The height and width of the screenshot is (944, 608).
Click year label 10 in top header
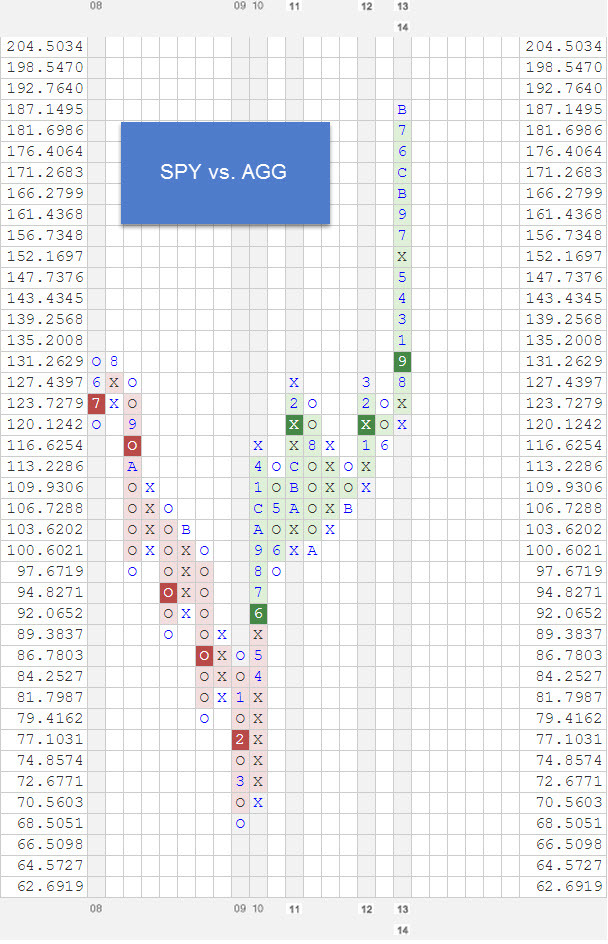(x=258, y=6)
